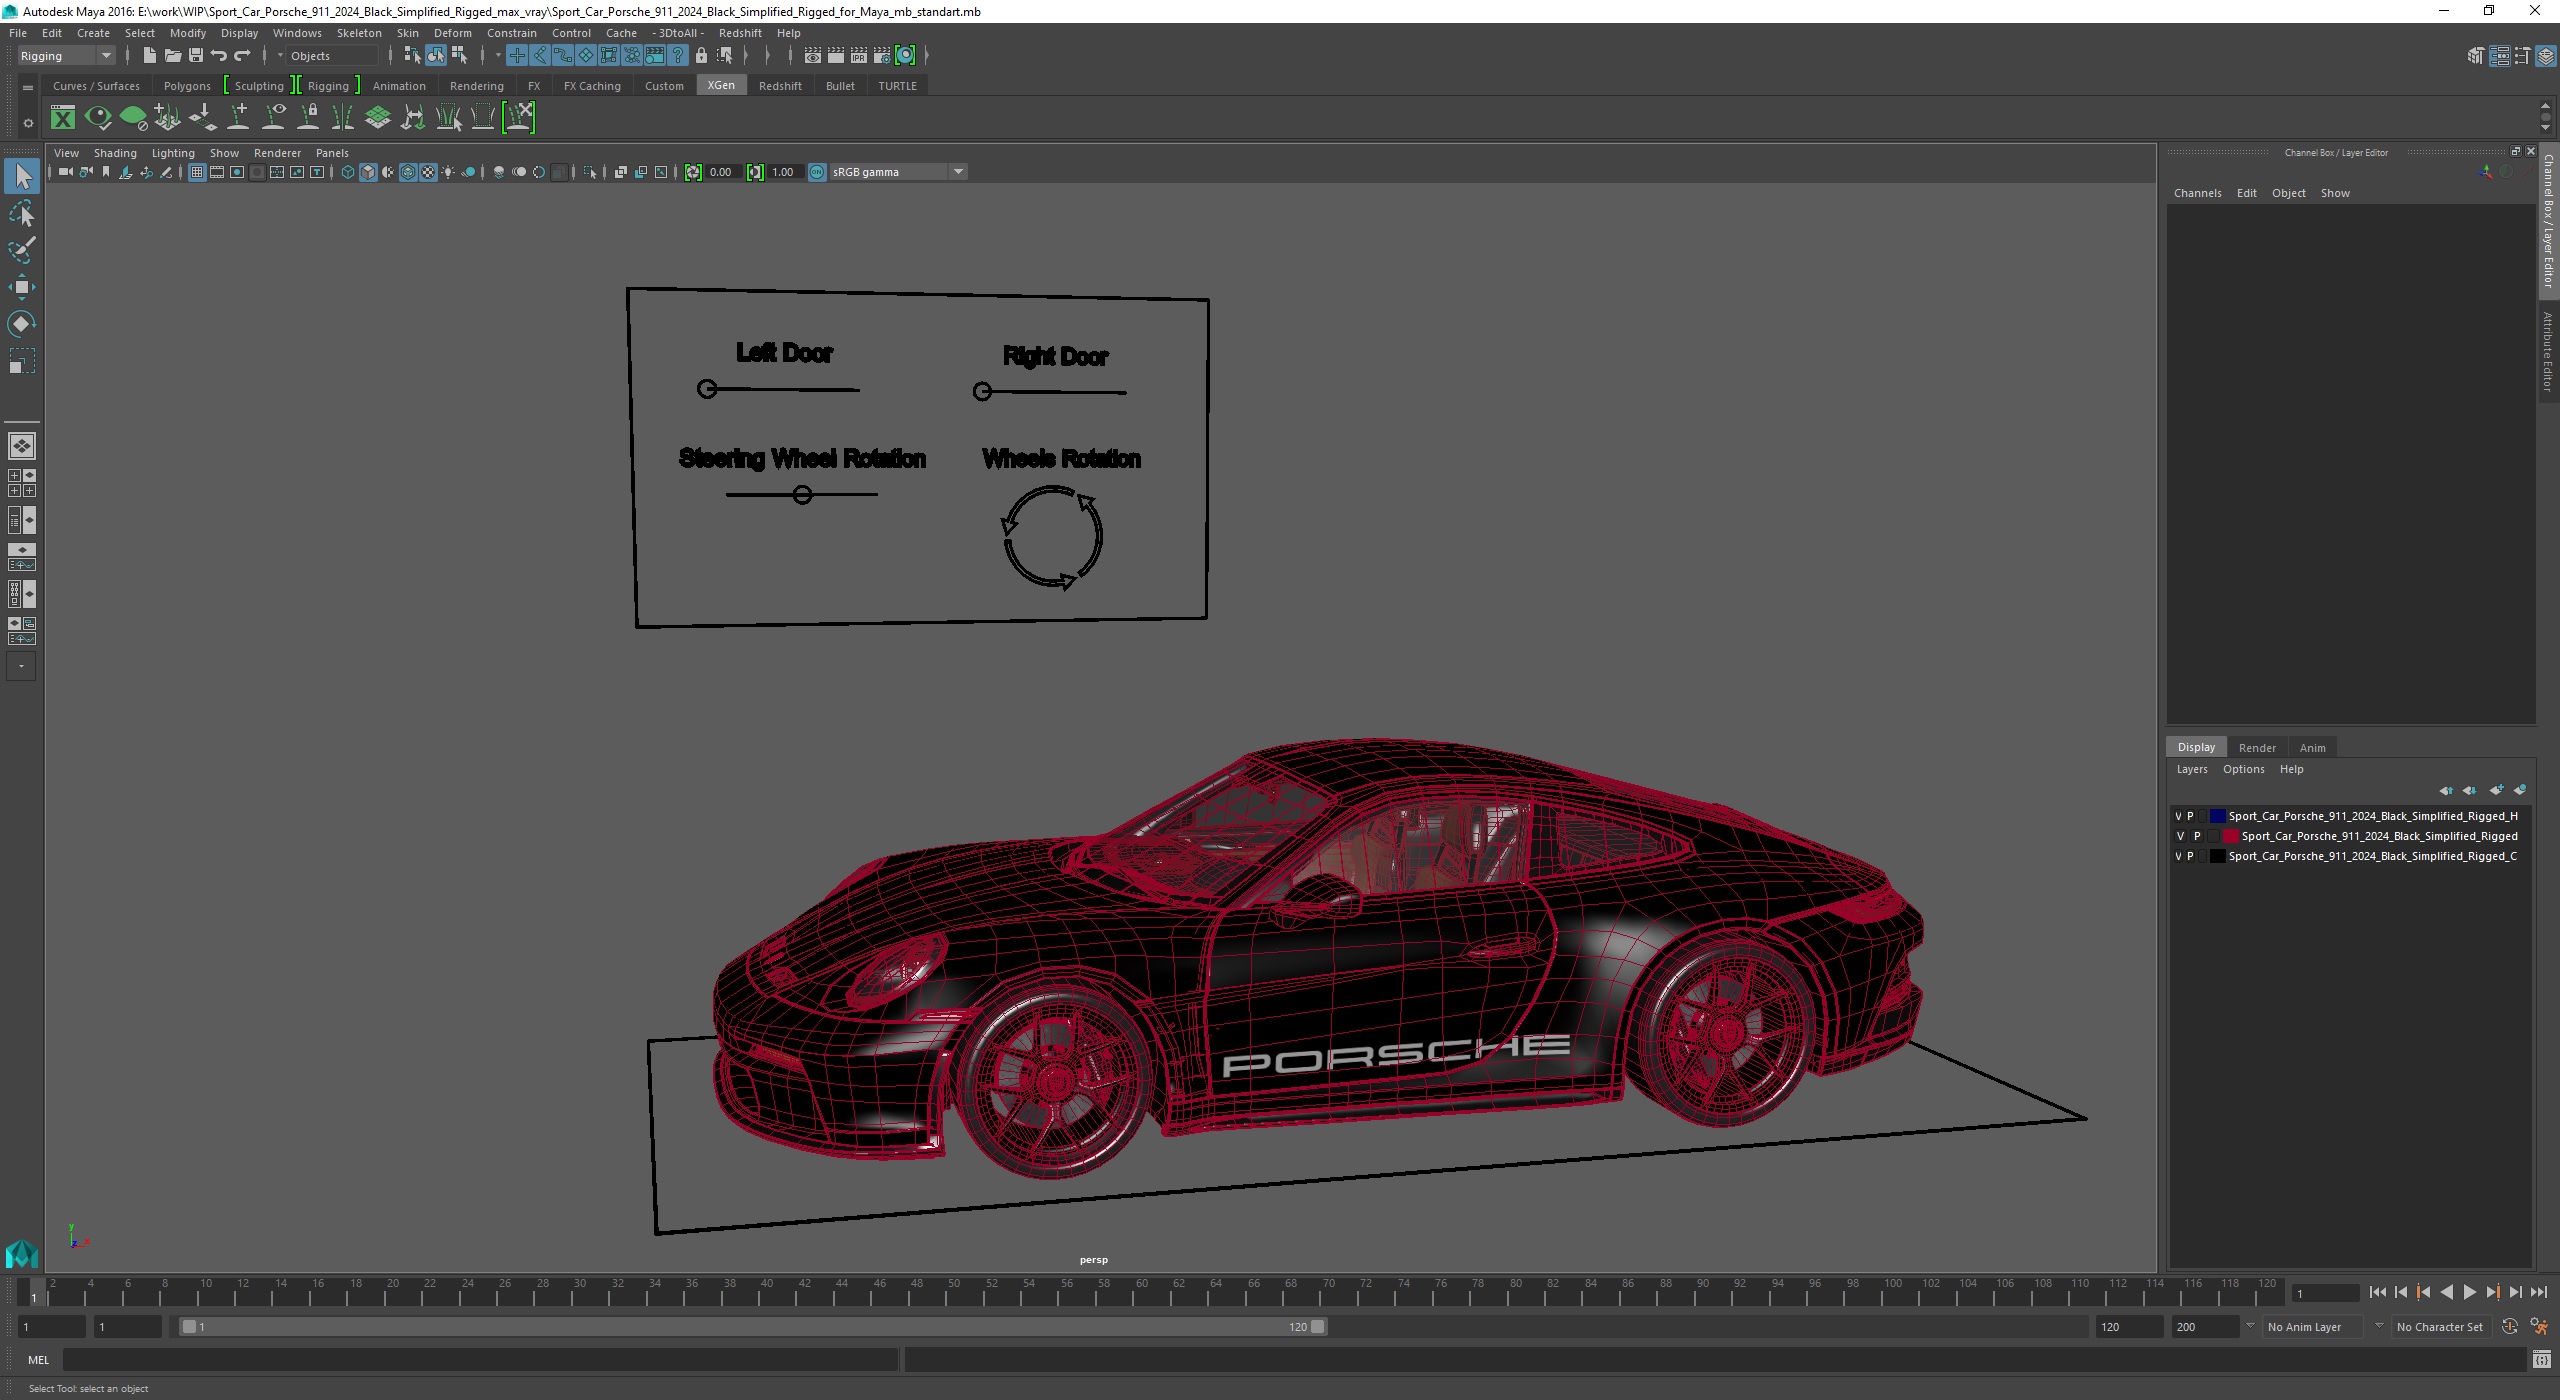Click the red color swatch of Rigged layer

pyautogui.click(x=2230, y=836)
